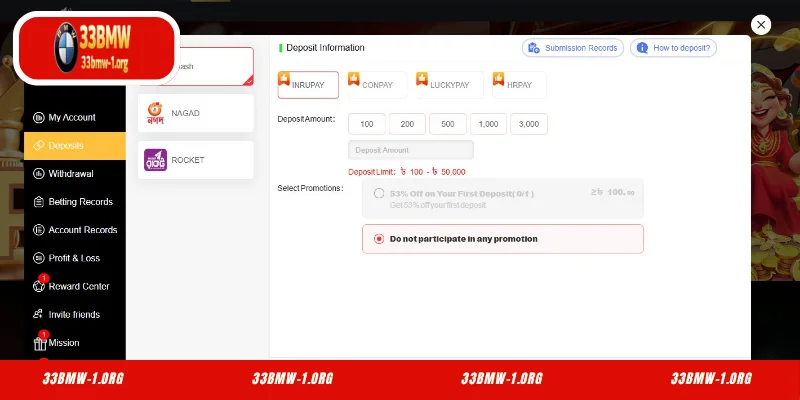800x400 pixels.
Task: Pick the 3,000 deposit amount
Action: pos(529,124)
